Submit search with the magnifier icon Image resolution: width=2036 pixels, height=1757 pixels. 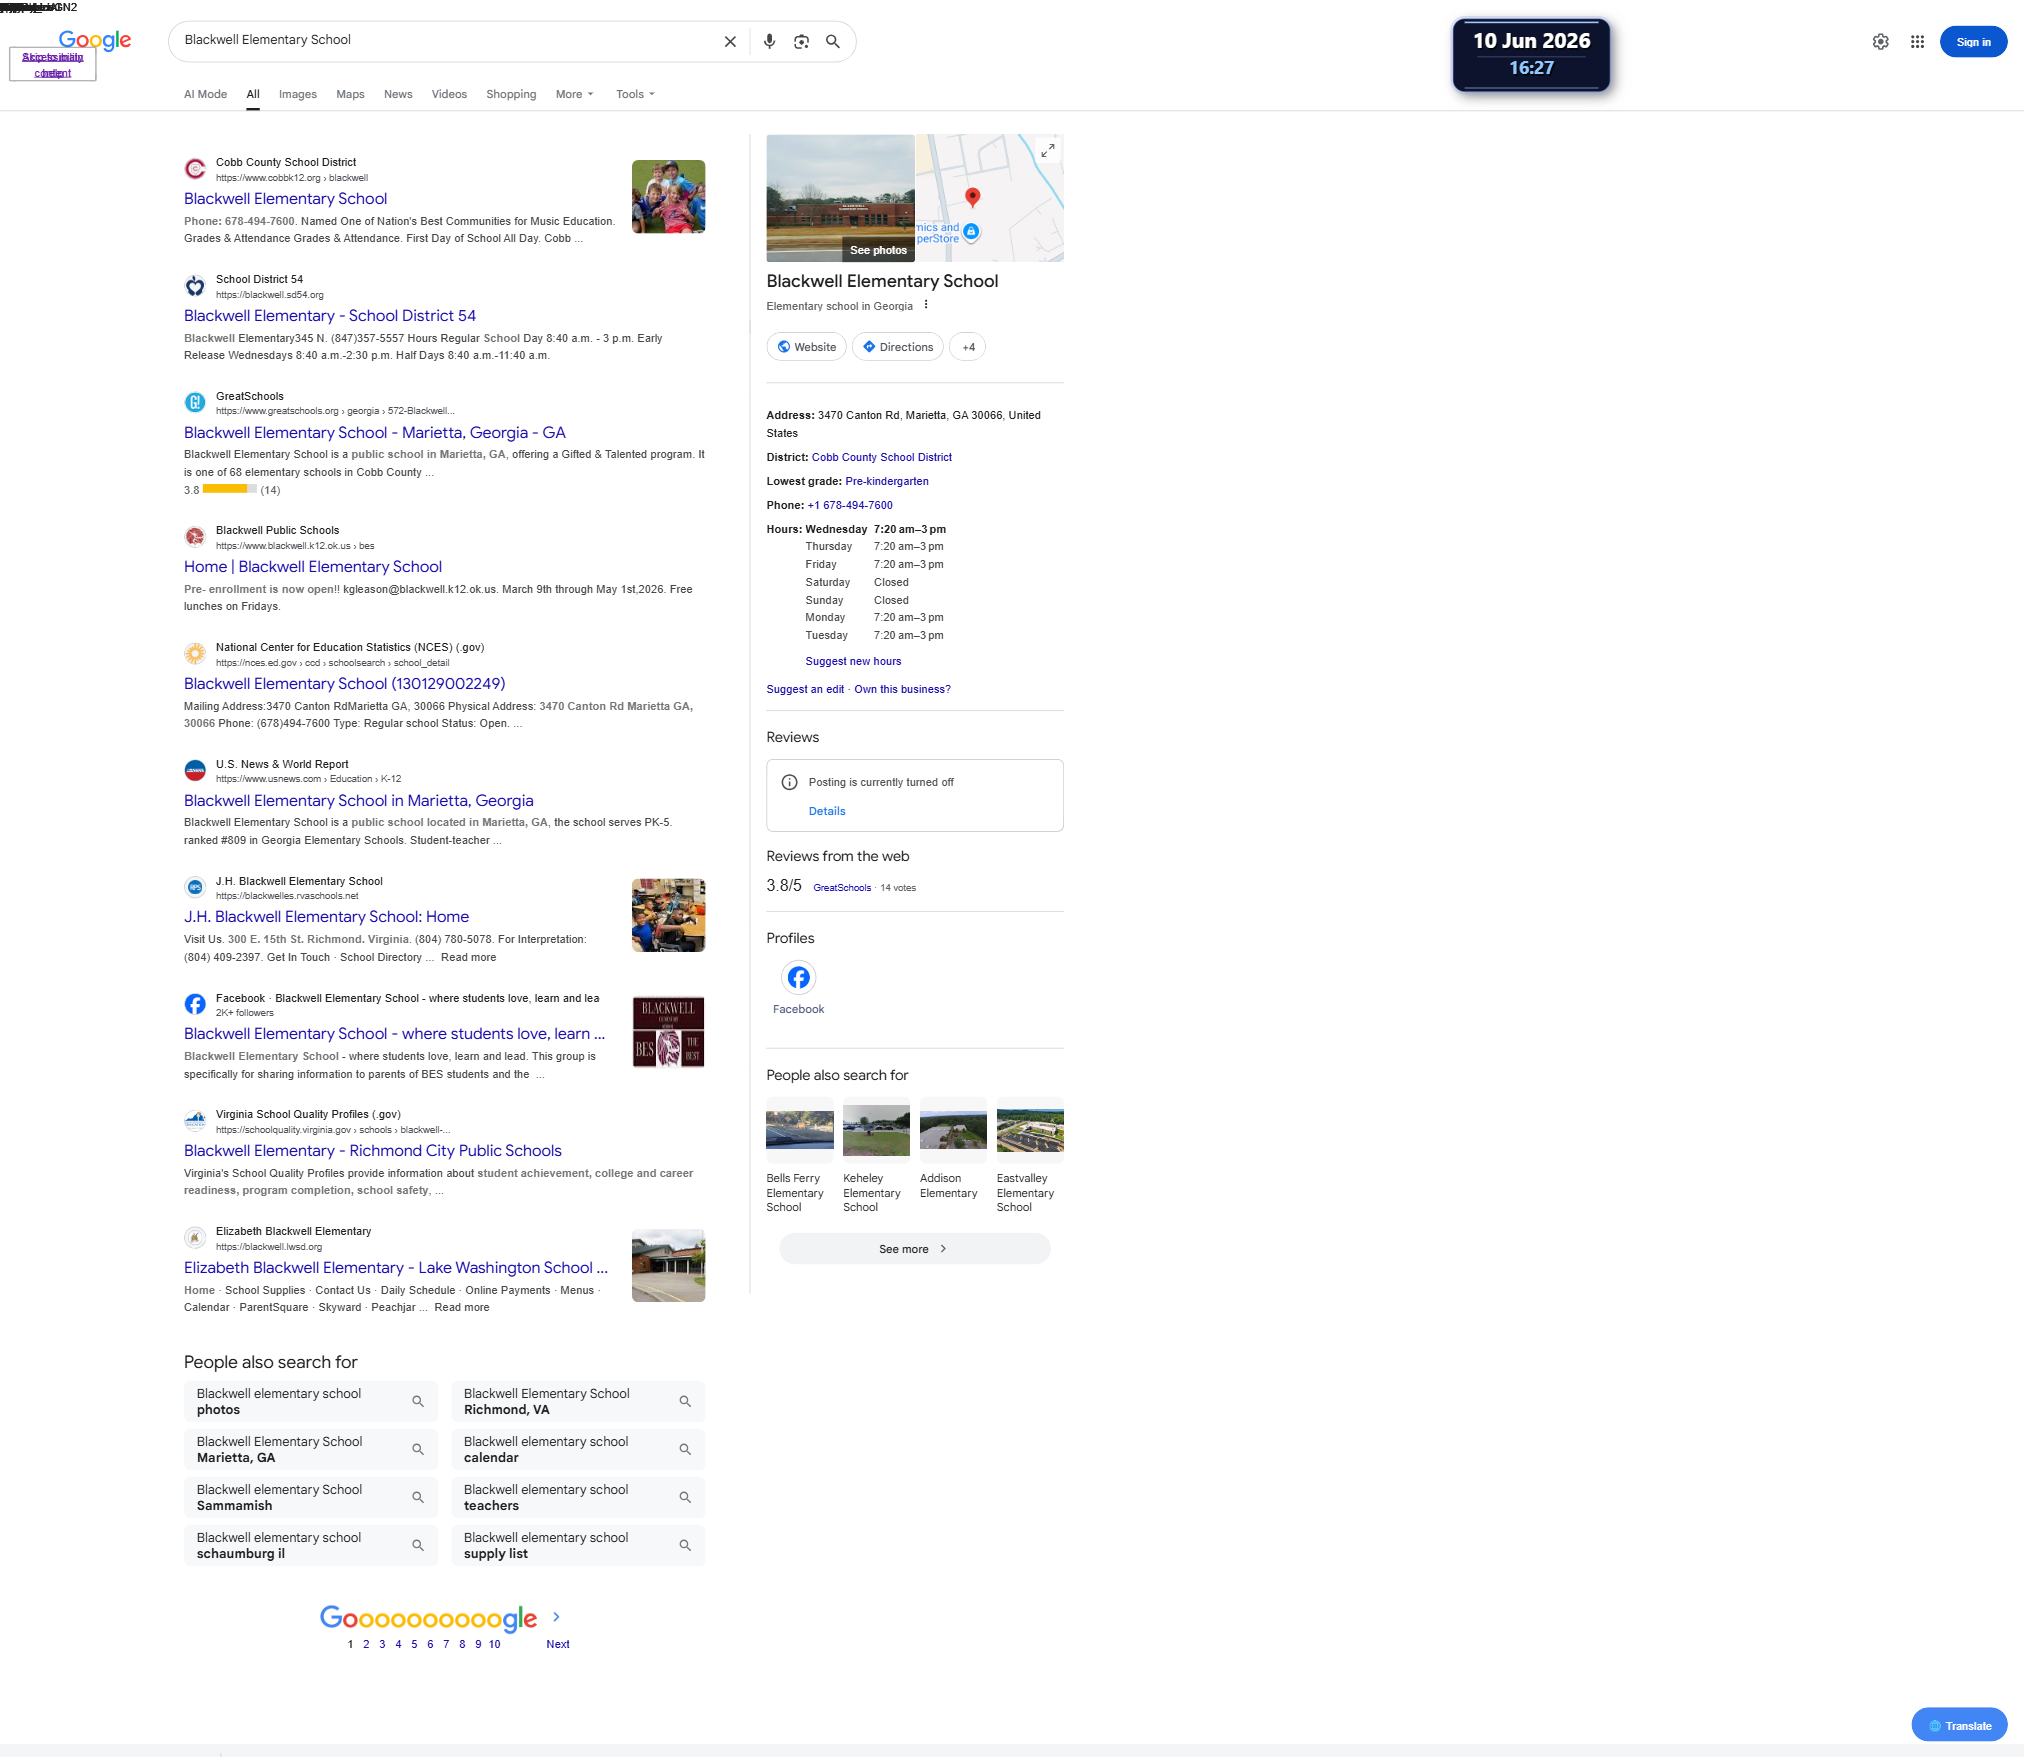[833, 41]
